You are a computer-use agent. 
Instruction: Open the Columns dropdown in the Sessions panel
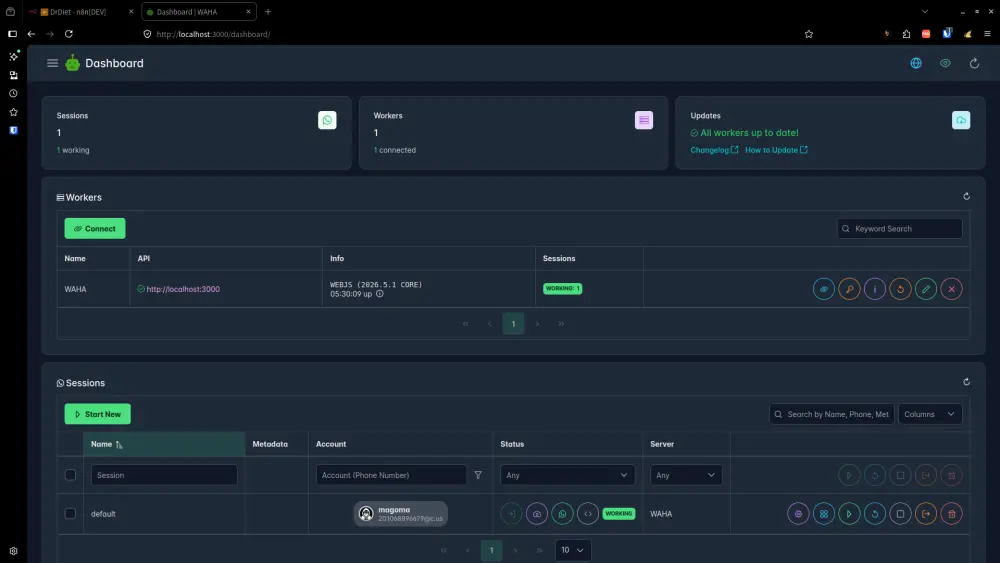tap(929, 414)
